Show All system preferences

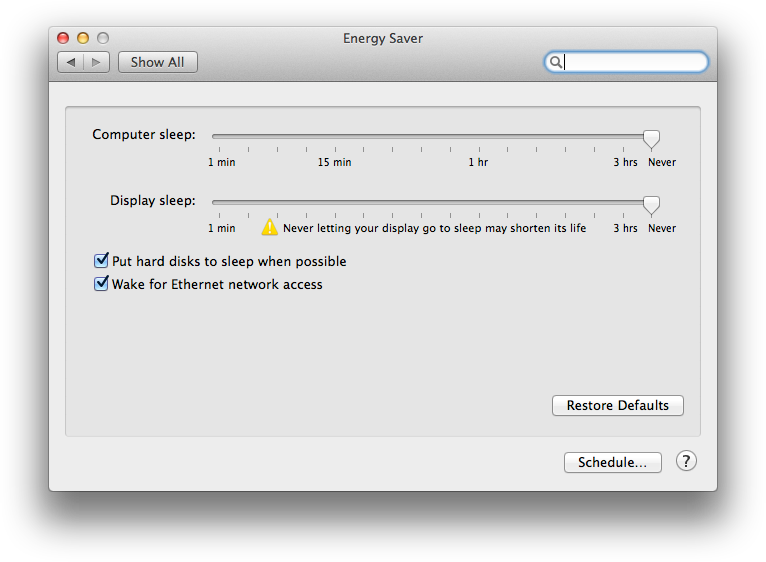pyautogui.click(x=157, y=62)
